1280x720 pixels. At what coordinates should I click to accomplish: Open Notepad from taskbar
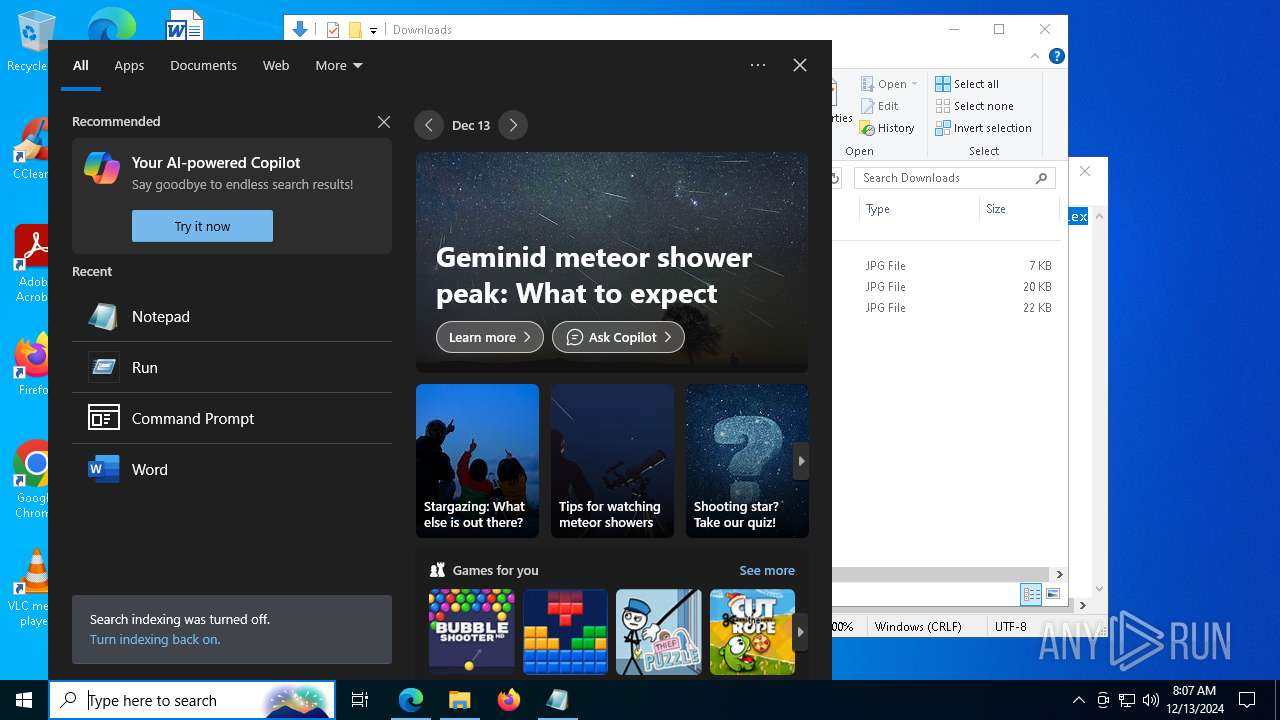coord(557,700)
